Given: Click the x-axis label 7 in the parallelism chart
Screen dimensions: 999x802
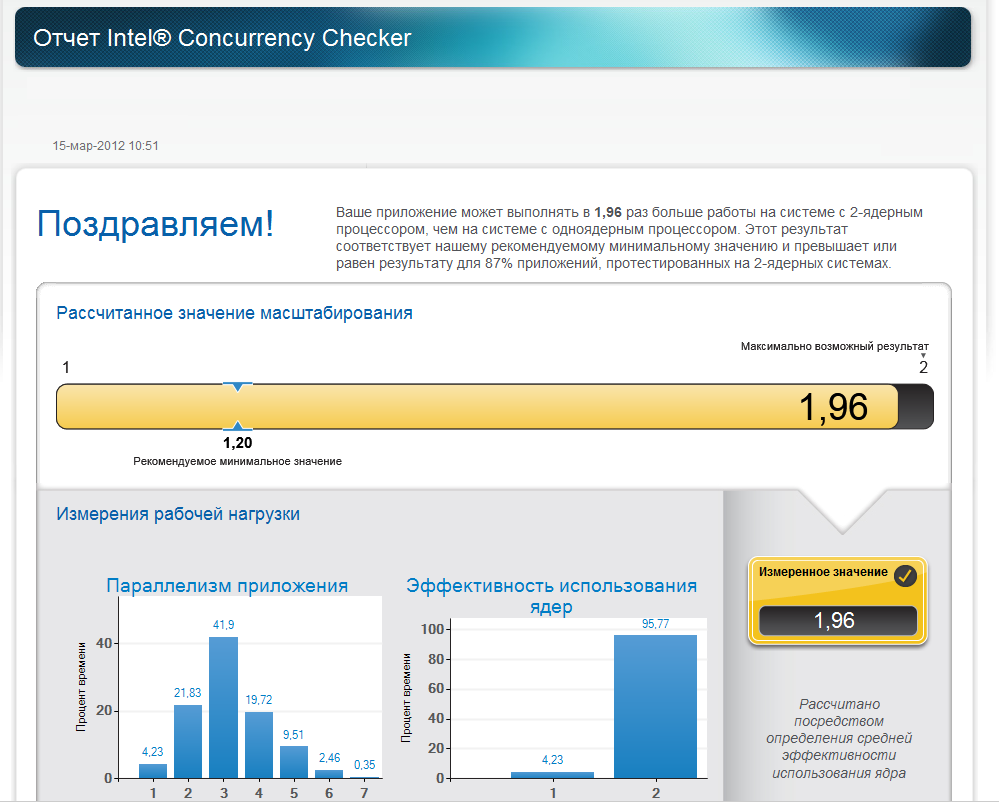Looking at the screenshot, I should [364, 793].
